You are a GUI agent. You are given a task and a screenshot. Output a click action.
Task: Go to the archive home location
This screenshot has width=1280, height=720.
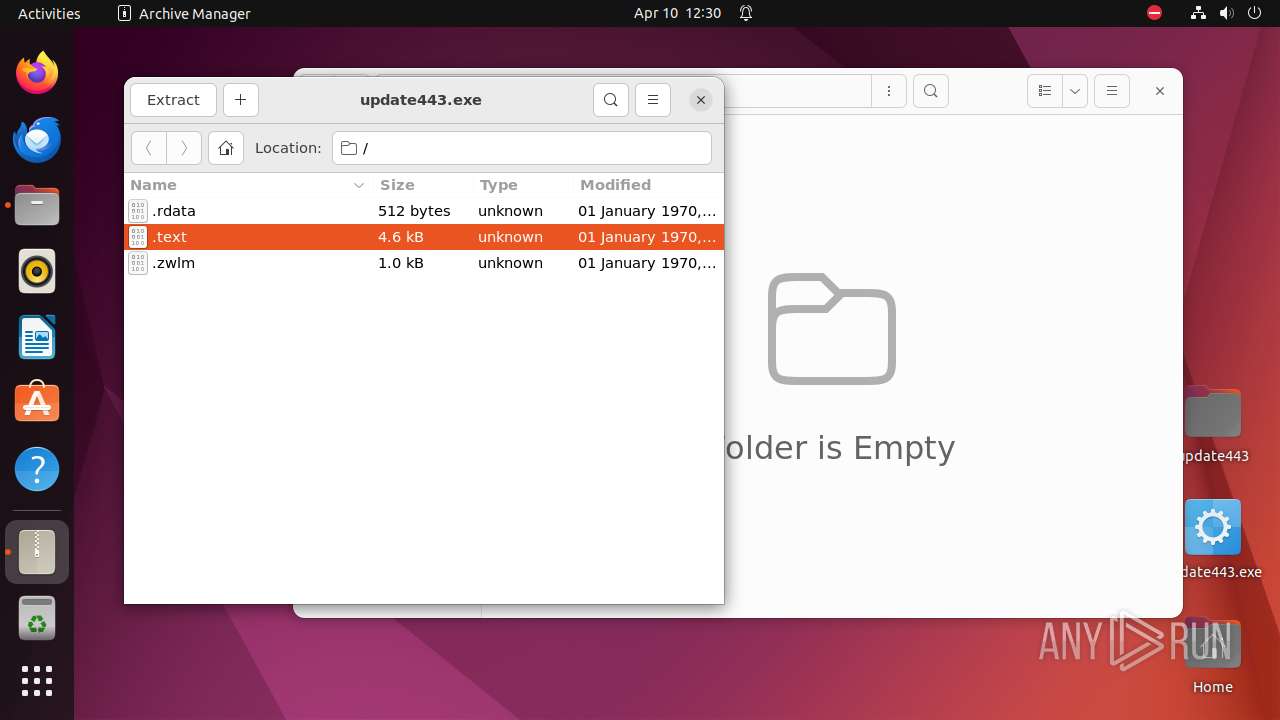(226, 148)
